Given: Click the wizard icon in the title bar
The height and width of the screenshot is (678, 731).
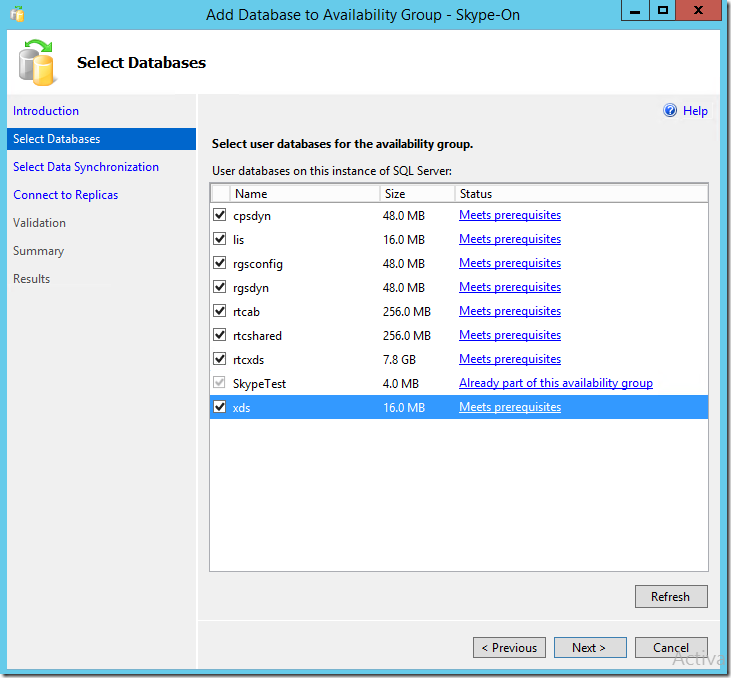Looking at the screenshot, I should coord(17,14).
